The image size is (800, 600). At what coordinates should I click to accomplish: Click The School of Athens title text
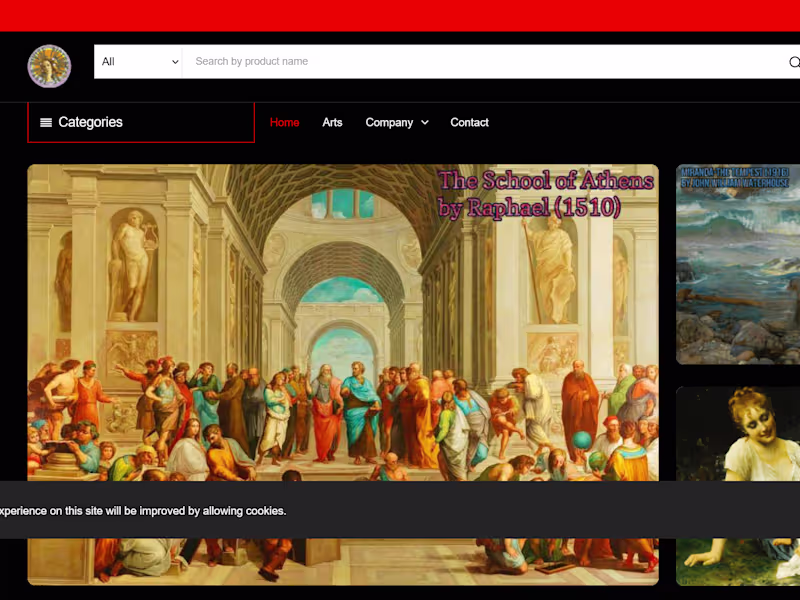(x=545, y=194)
